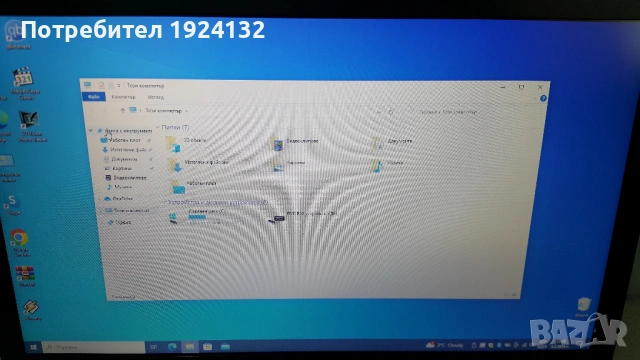The image size is (640, 360).
Task: Select the 3D обекти folder icon
Action: point(174,144)
